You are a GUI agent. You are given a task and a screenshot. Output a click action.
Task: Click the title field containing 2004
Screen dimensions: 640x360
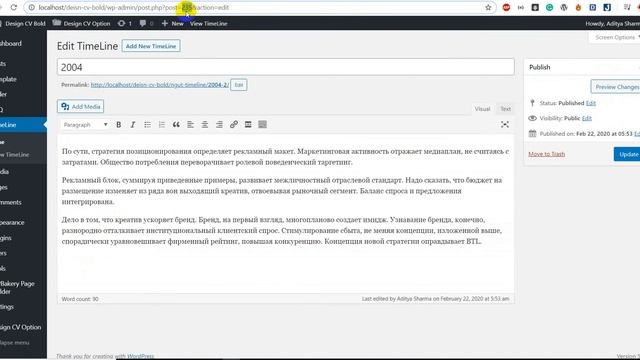click(286, 67)
